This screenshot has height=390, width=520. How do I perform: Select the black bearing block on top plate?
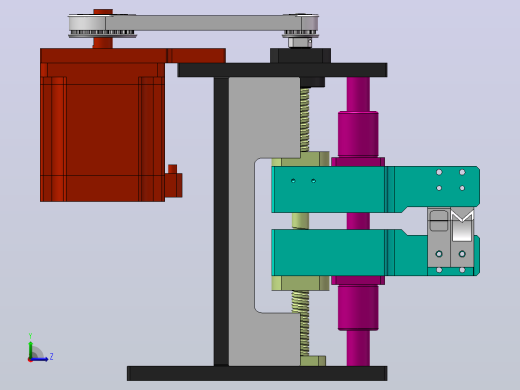tap(300, 55)
